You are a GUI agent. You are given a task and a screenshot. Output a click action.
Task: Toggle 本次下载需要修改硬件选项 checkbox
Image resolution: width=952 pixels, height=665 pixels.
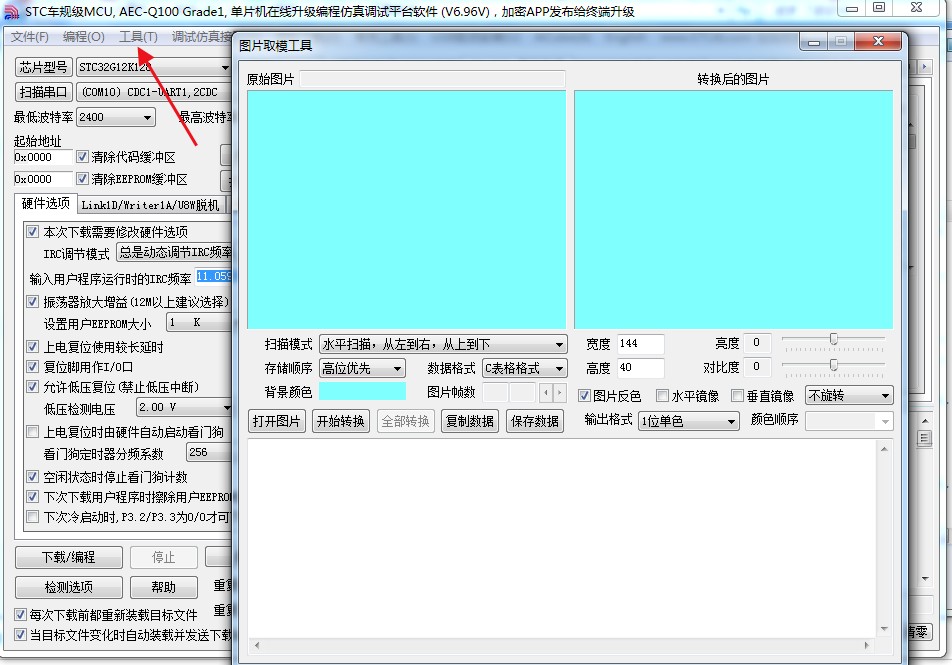[x=33, y=231]
